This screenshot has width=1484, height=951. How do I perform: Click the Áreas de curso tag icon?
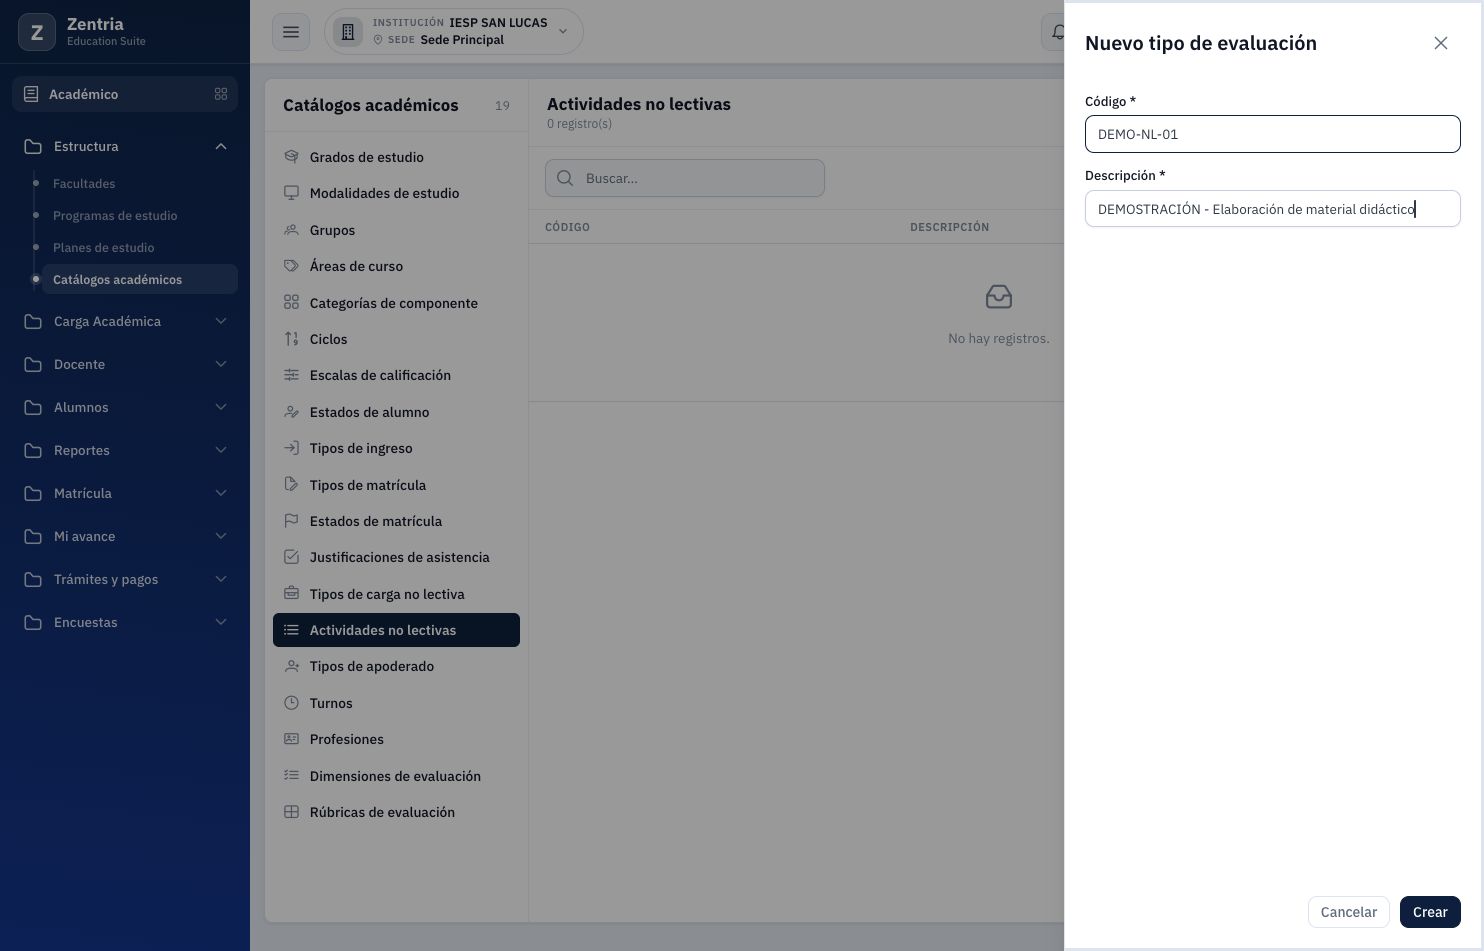291,266
